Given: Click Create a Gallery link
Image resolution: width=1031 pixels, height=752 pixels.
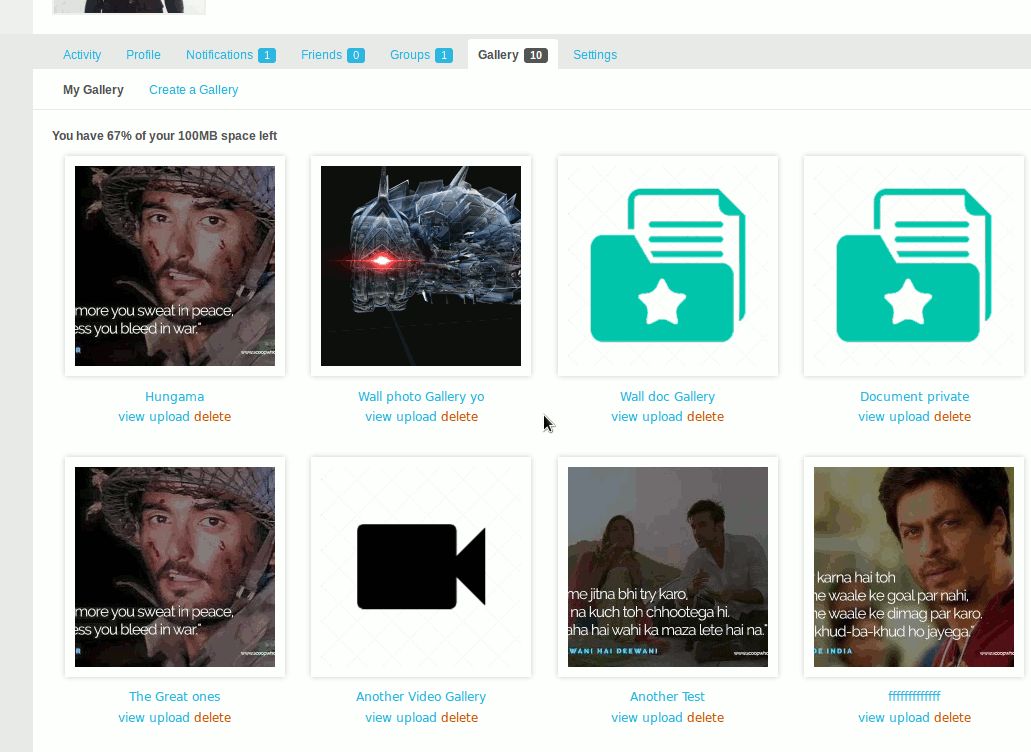Looking at the screenshot, I should pyautogui.click(x=193, y=89).
